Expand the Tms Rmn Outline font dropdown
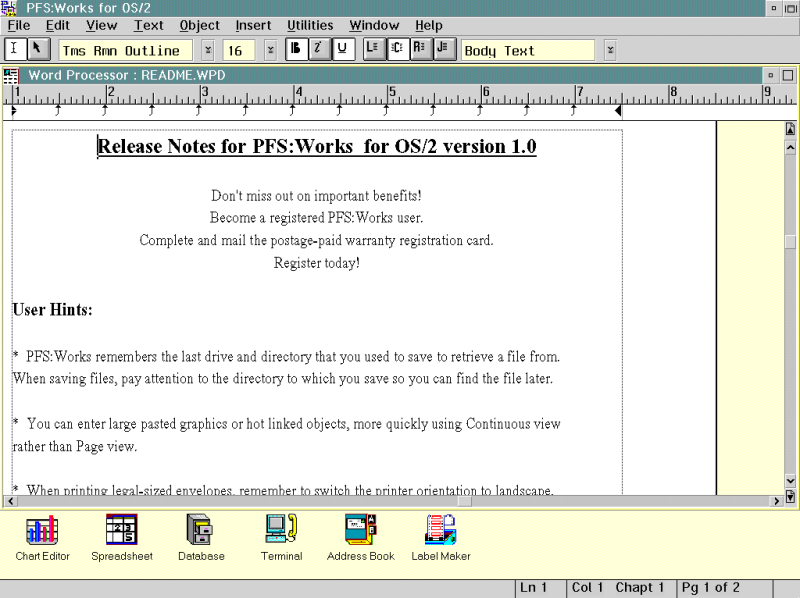 [x=208, y=50]
